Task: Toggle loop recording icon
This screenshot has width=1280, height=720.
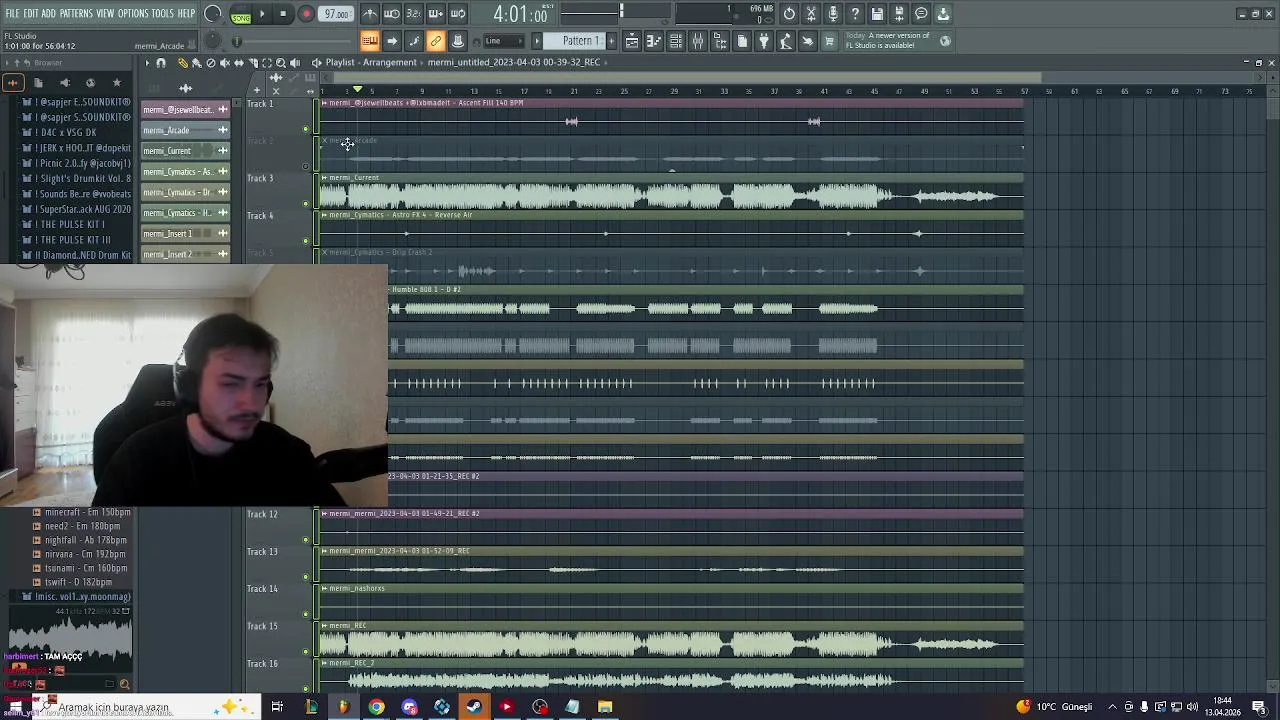Action: point(458,14)
